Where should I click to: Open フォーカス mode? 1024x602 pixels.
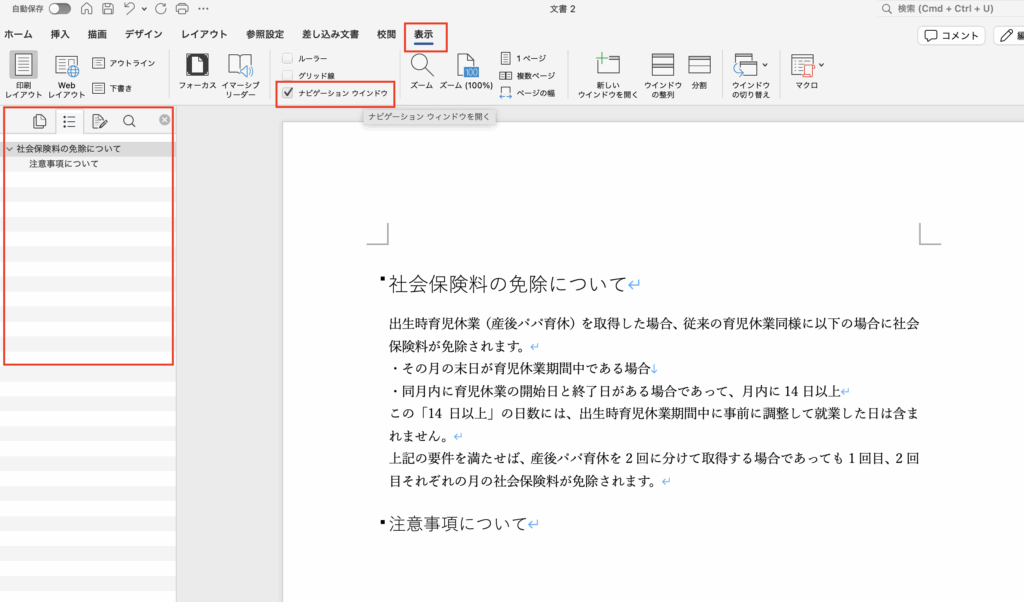point(198,65)
